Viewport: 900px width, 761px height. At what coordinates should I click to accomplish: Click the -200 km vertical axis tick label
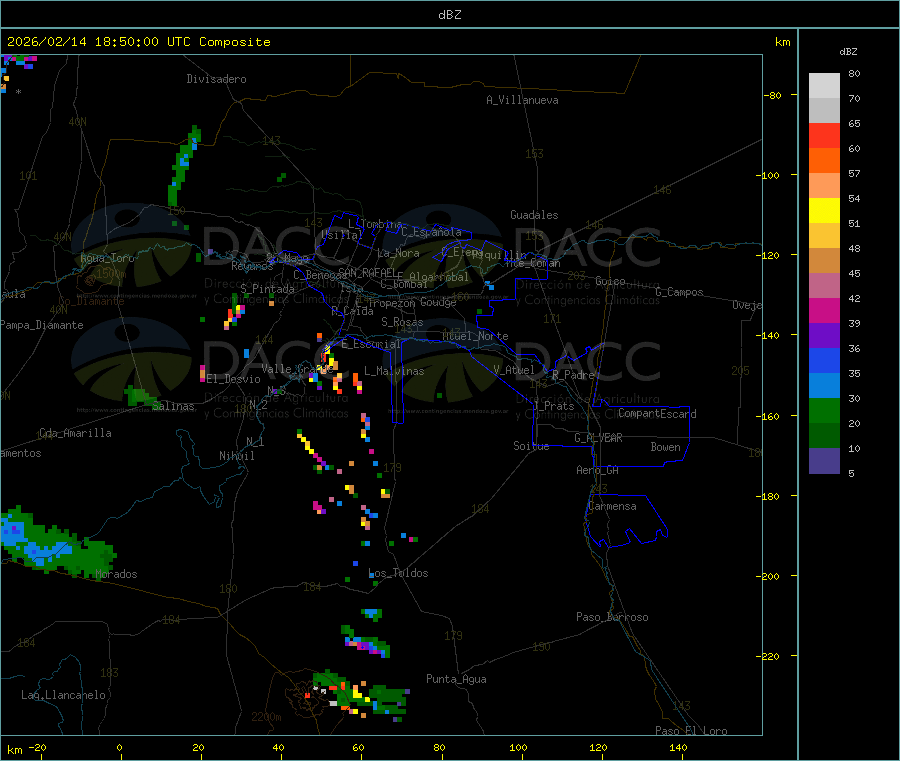[766, 576]
